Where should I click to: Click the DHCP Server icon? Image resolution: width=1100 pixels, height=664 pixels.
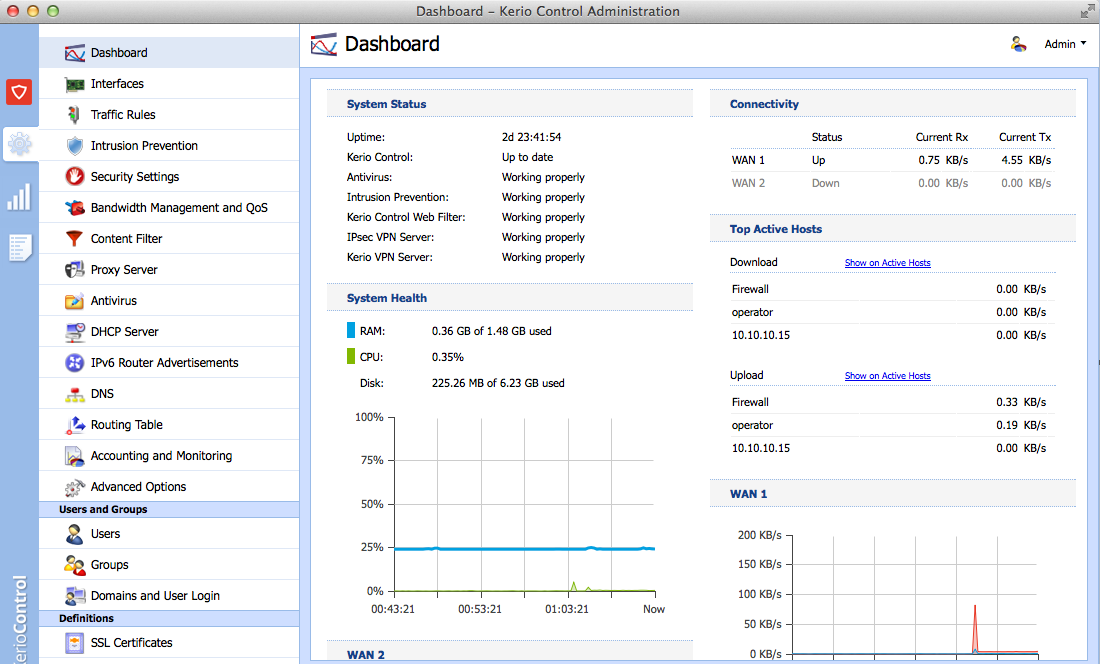(x=74, y=332)
